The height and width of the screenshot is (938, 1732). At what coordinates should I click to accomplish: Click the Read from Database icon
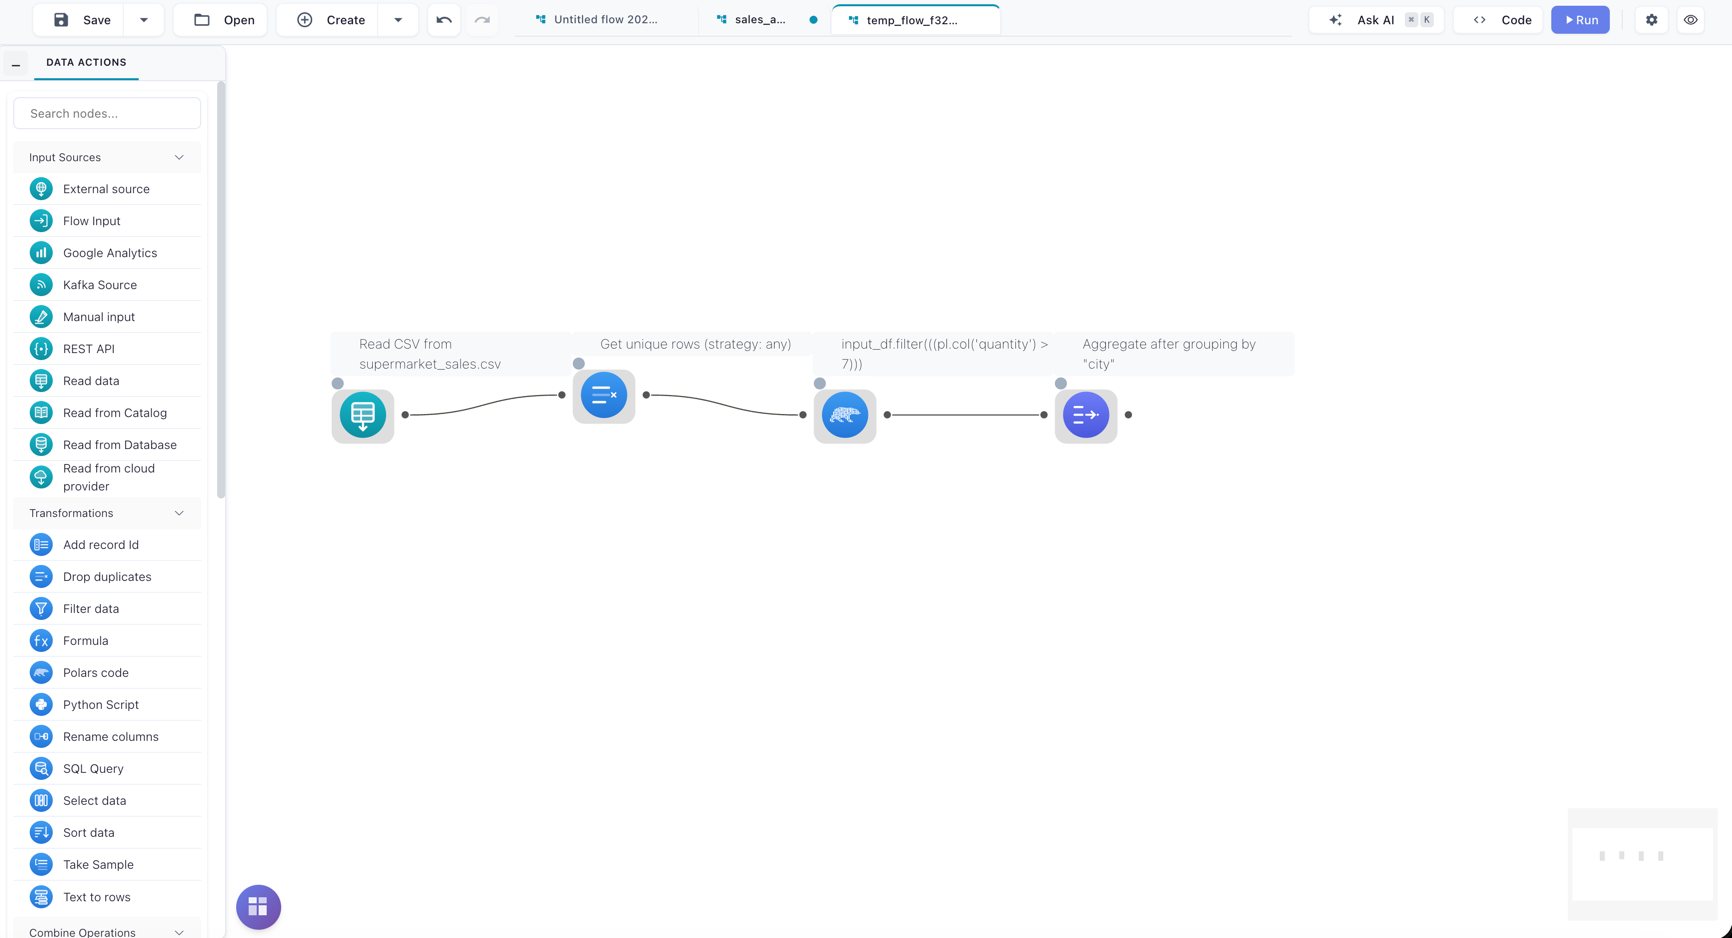click(x=41, y=445)
